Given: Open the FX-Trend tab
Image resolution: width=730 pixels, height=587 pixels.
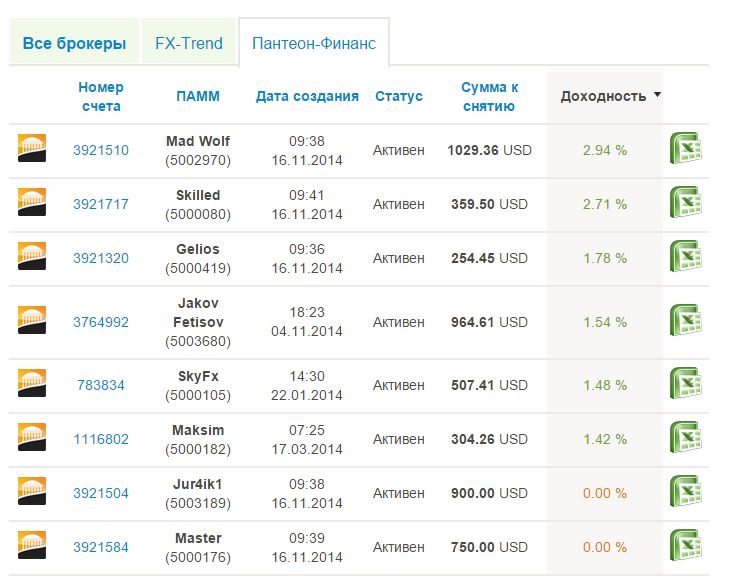Looking at the screenshot, I should tap(189, 43).
